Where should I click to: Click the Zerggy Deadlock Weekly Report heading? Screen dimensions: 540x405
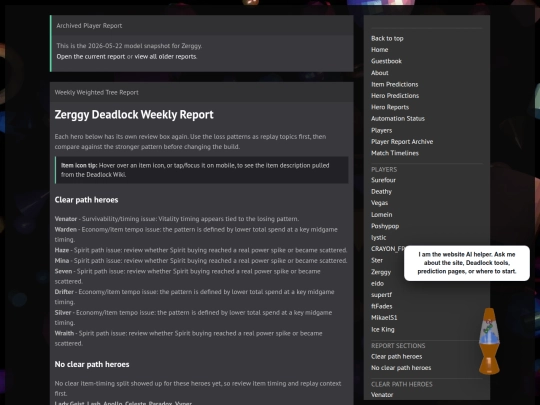[x=134, y=114]
